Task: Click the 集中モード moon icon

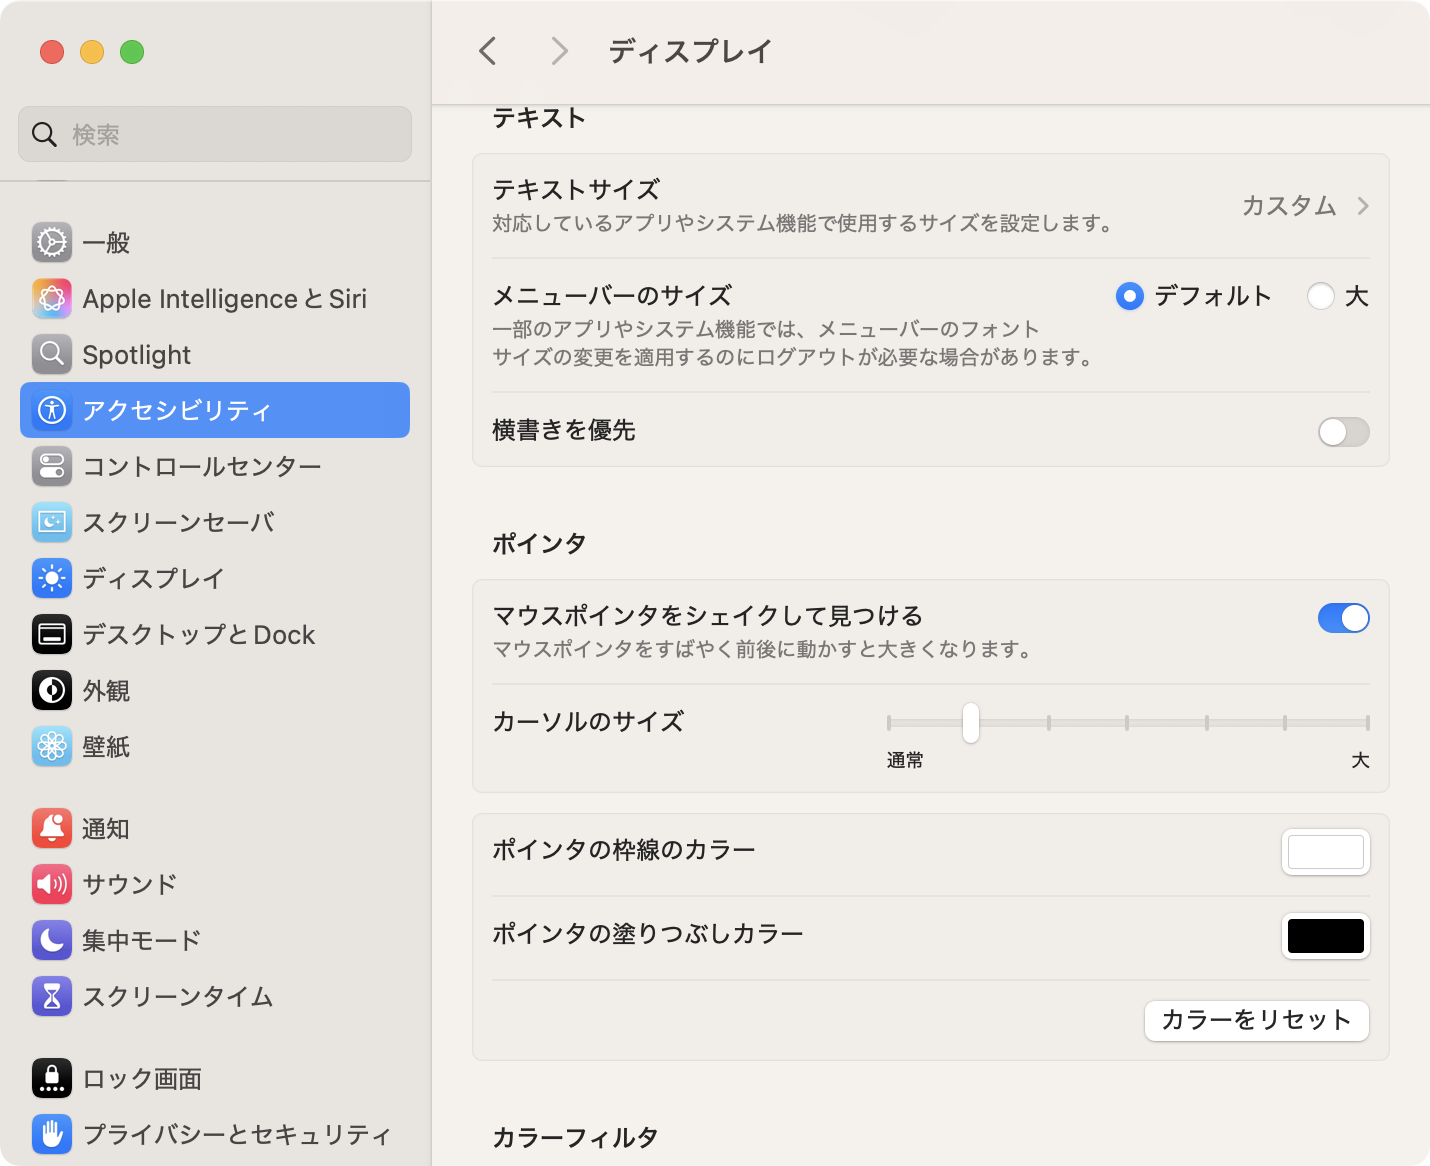Action: pos(52,940)
